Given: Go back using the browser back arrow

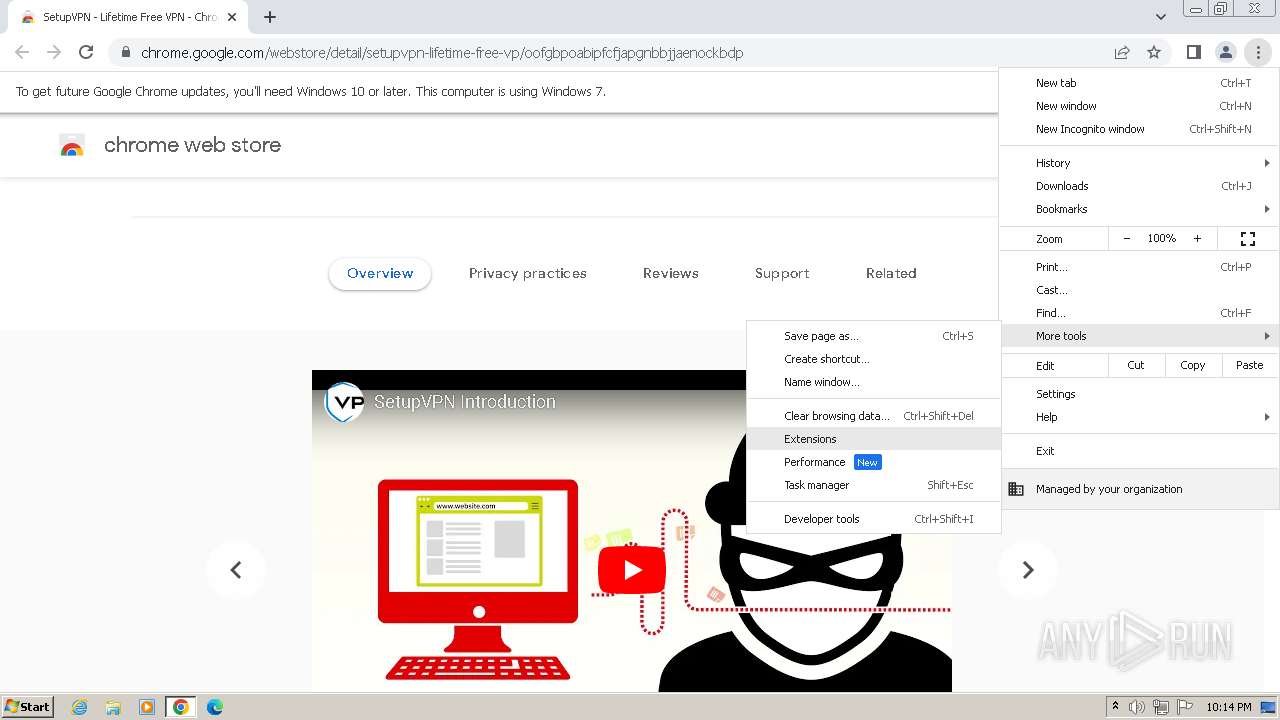Looking at the screenshot, I should pos(22,52).
